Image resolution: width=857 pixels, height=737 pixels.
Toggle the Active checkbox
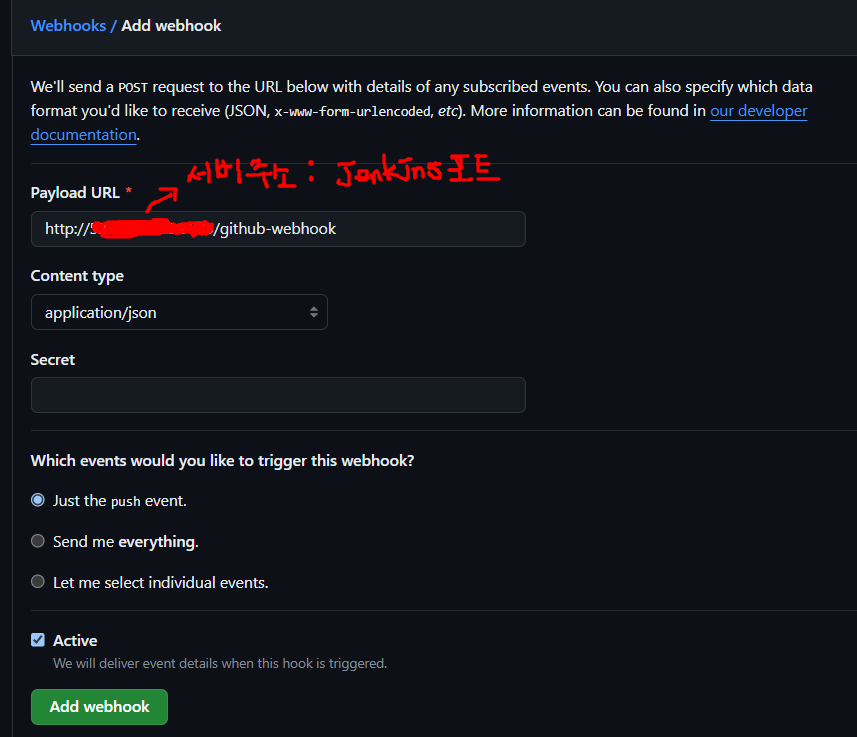[38, 640]
